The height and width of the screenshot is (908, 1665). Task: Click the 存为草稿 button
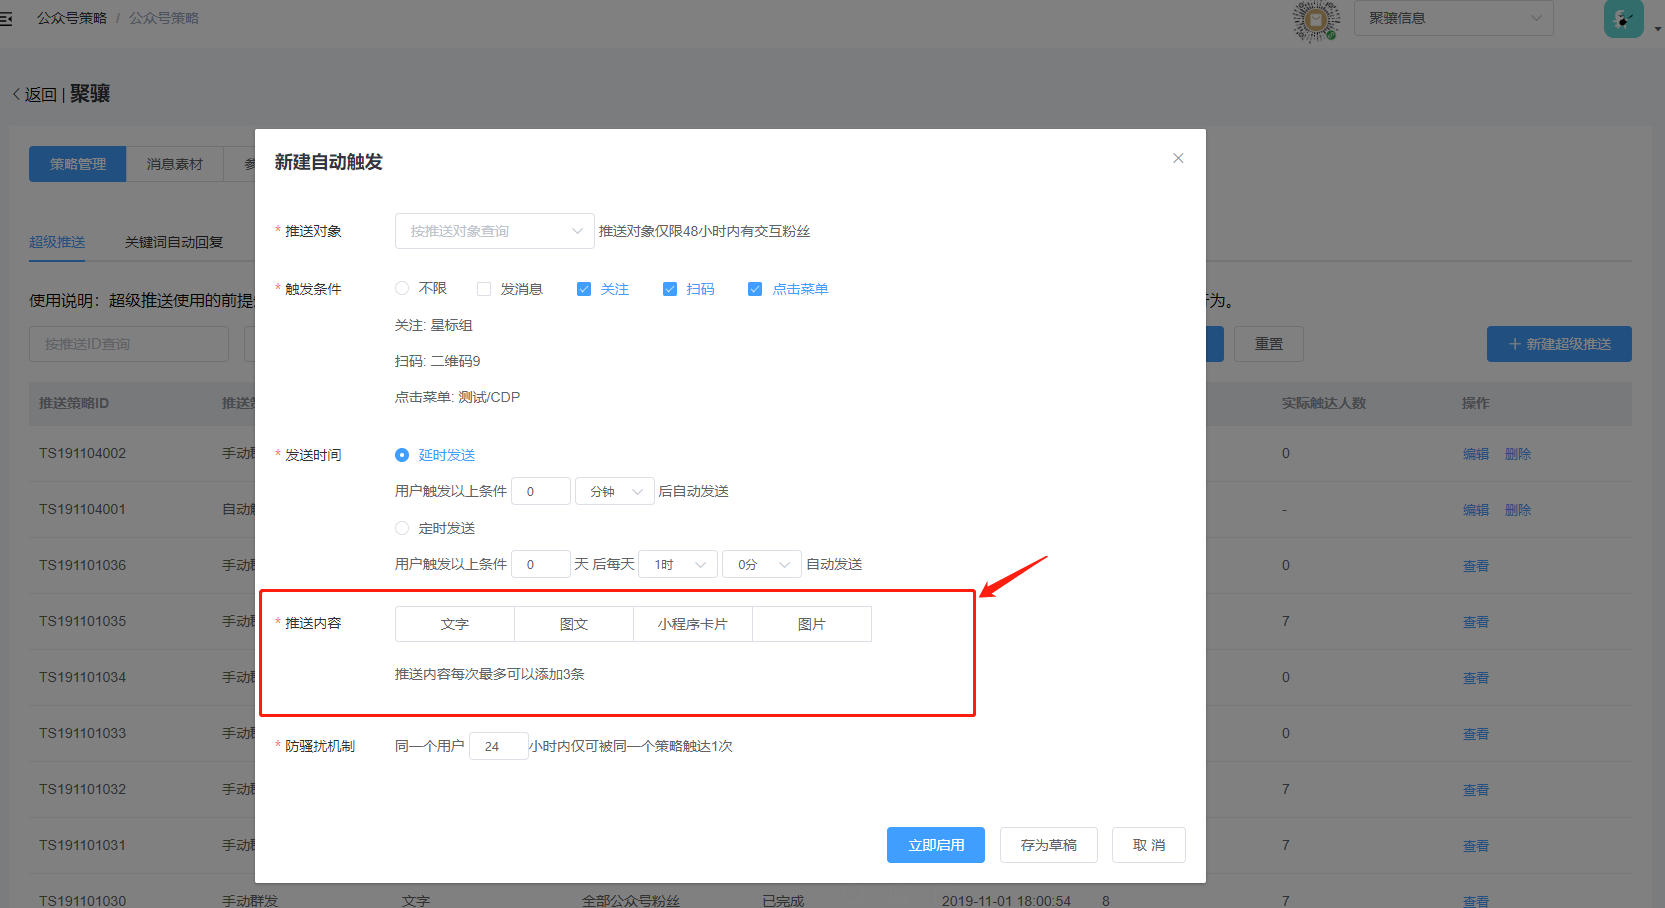point(1048,845)
